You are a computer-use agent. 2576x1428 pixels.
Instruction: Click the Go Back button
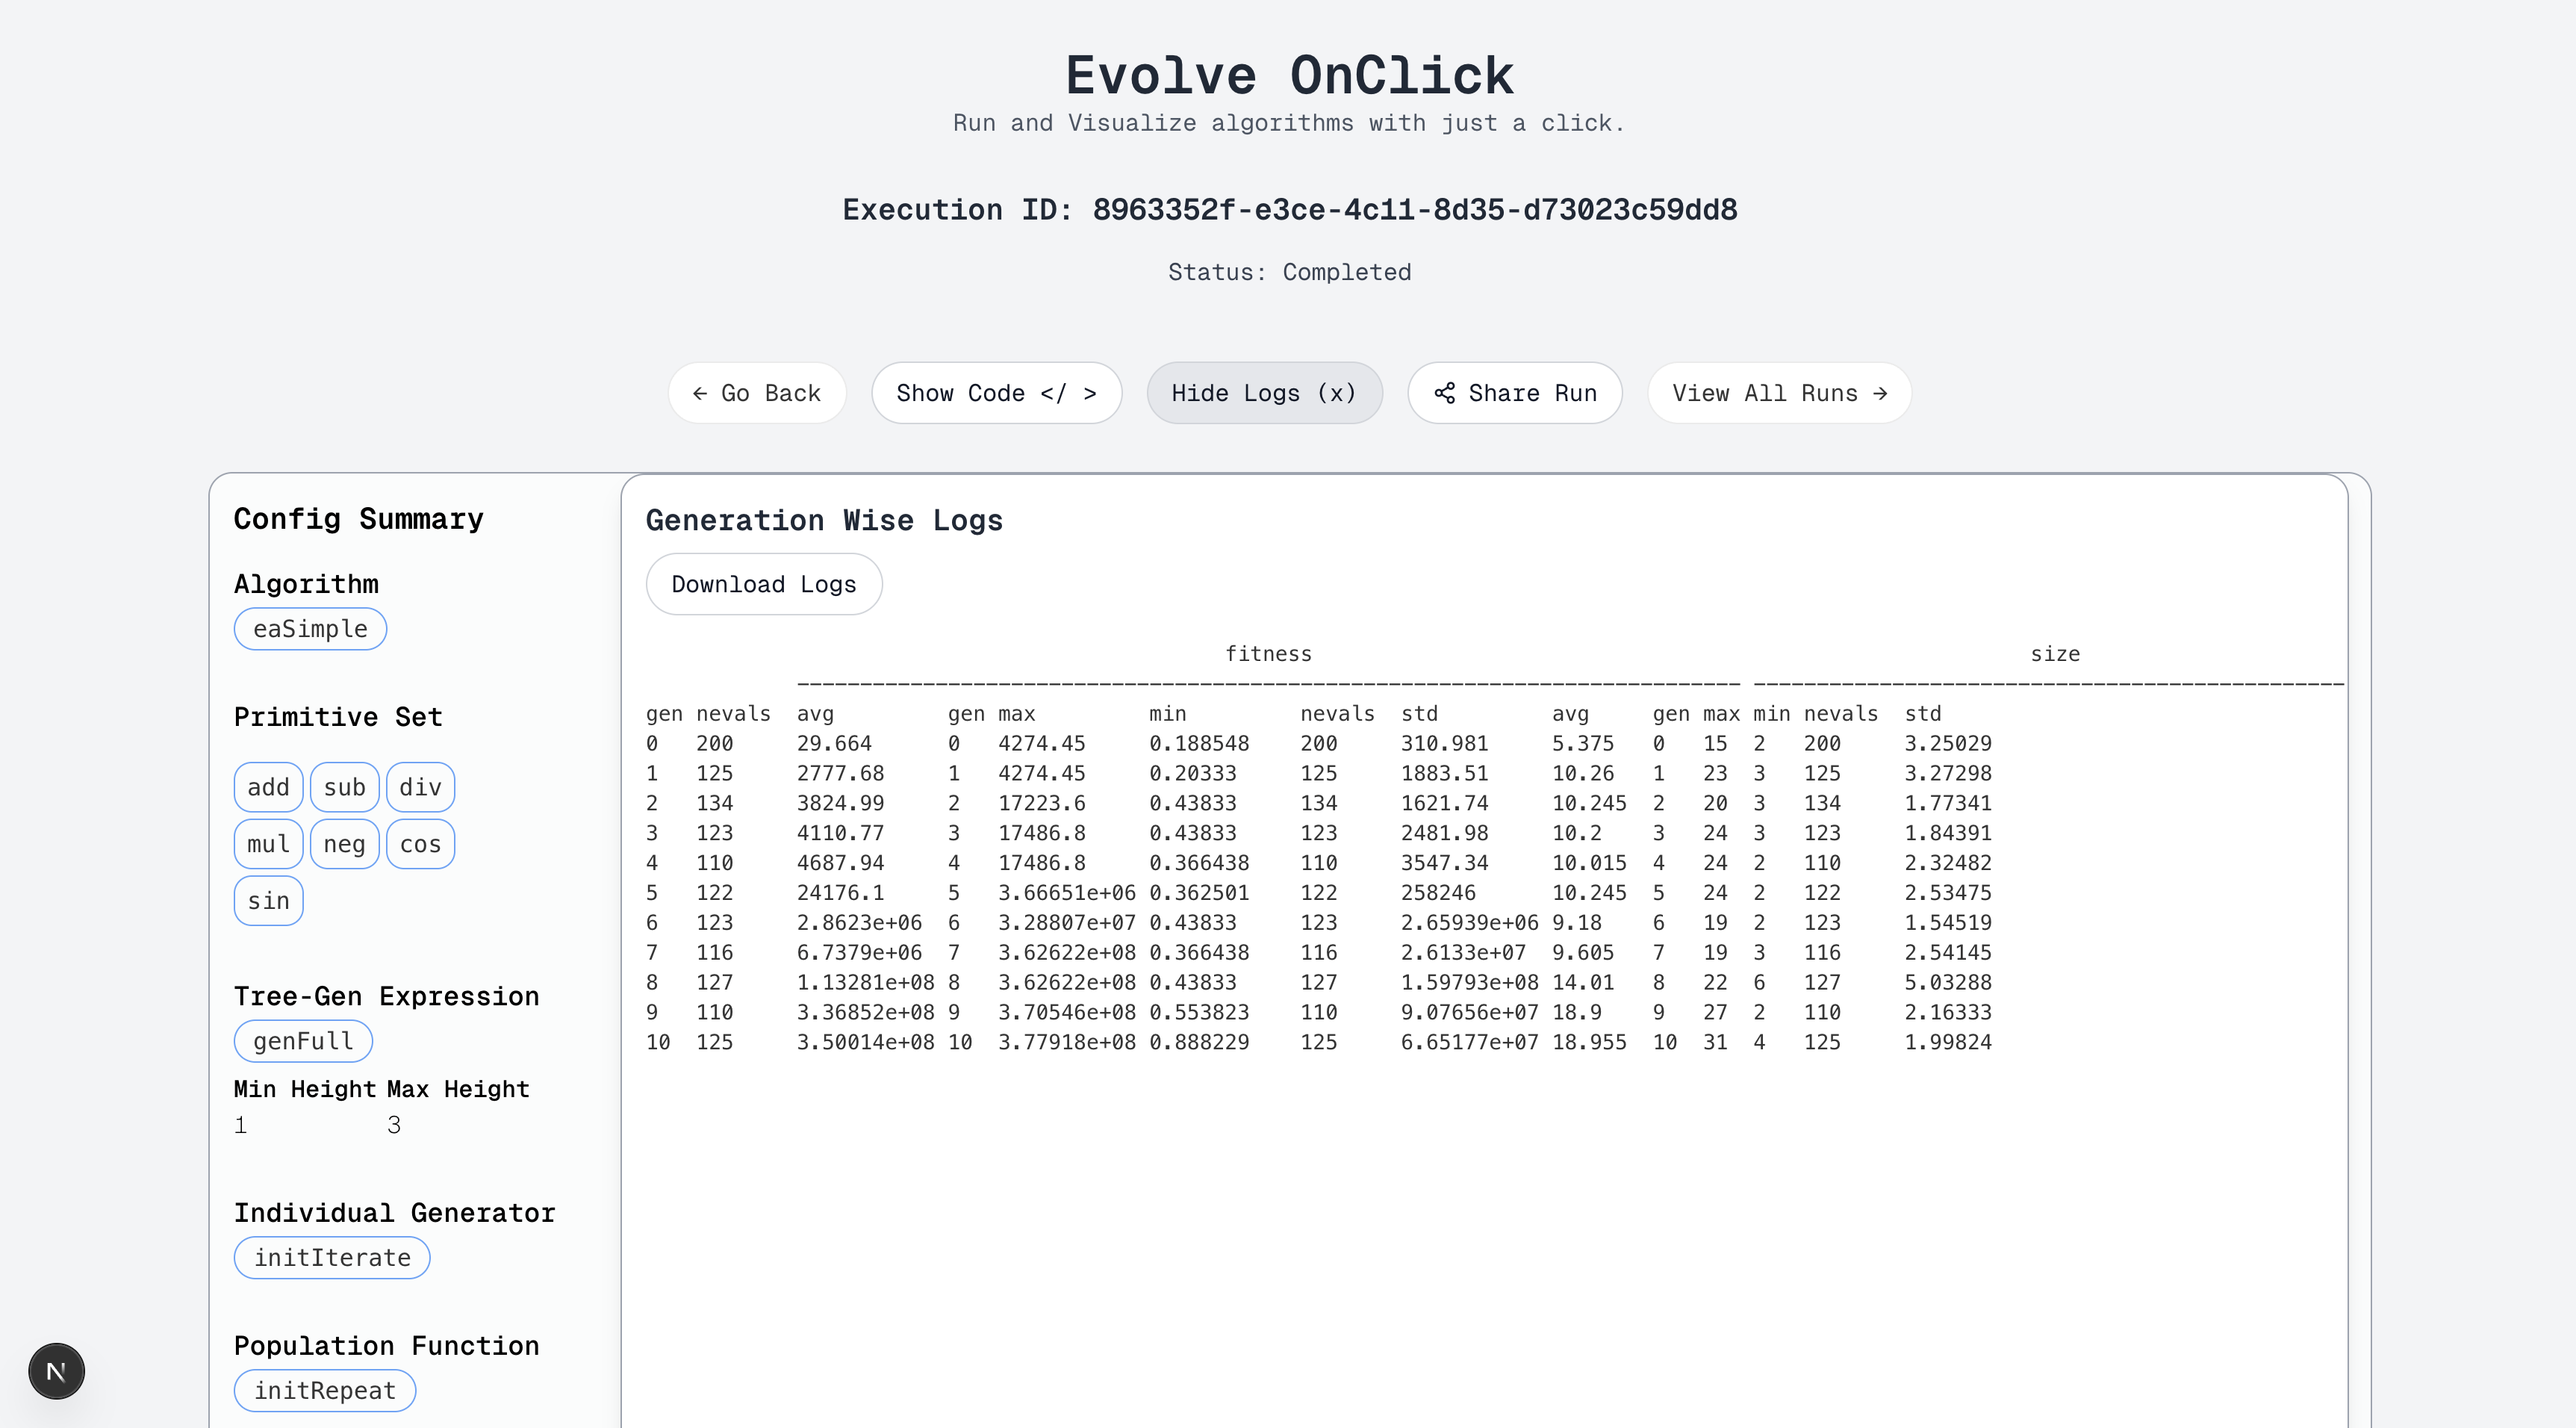point(757,393)
